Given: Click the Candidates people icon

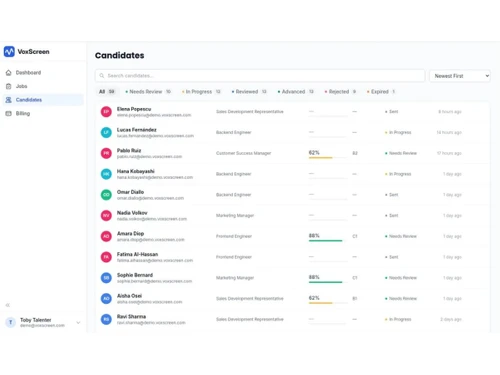Looking at the screenshot, I should [x=9, y=100].
